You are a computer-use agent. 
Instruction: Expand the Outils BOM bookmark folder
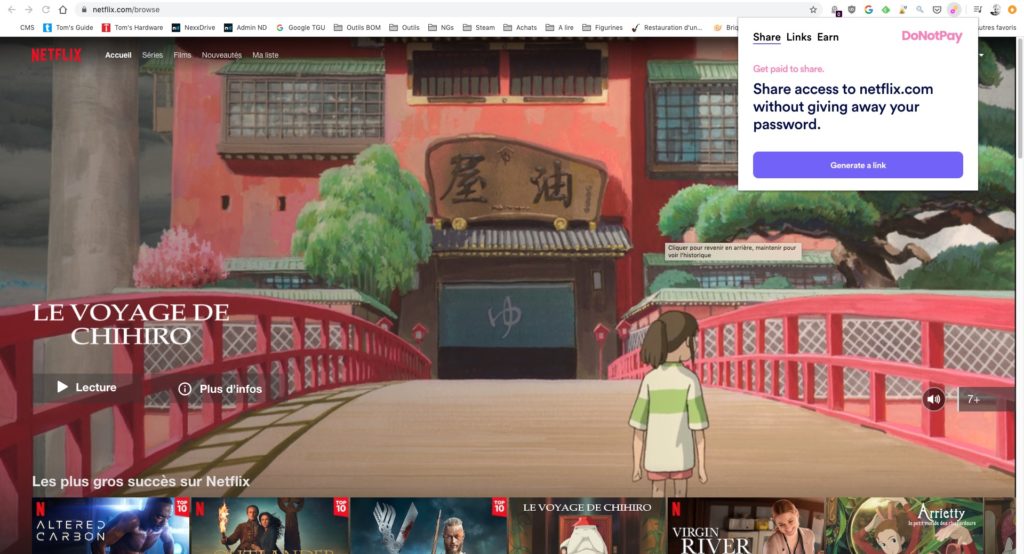[357, 27]
